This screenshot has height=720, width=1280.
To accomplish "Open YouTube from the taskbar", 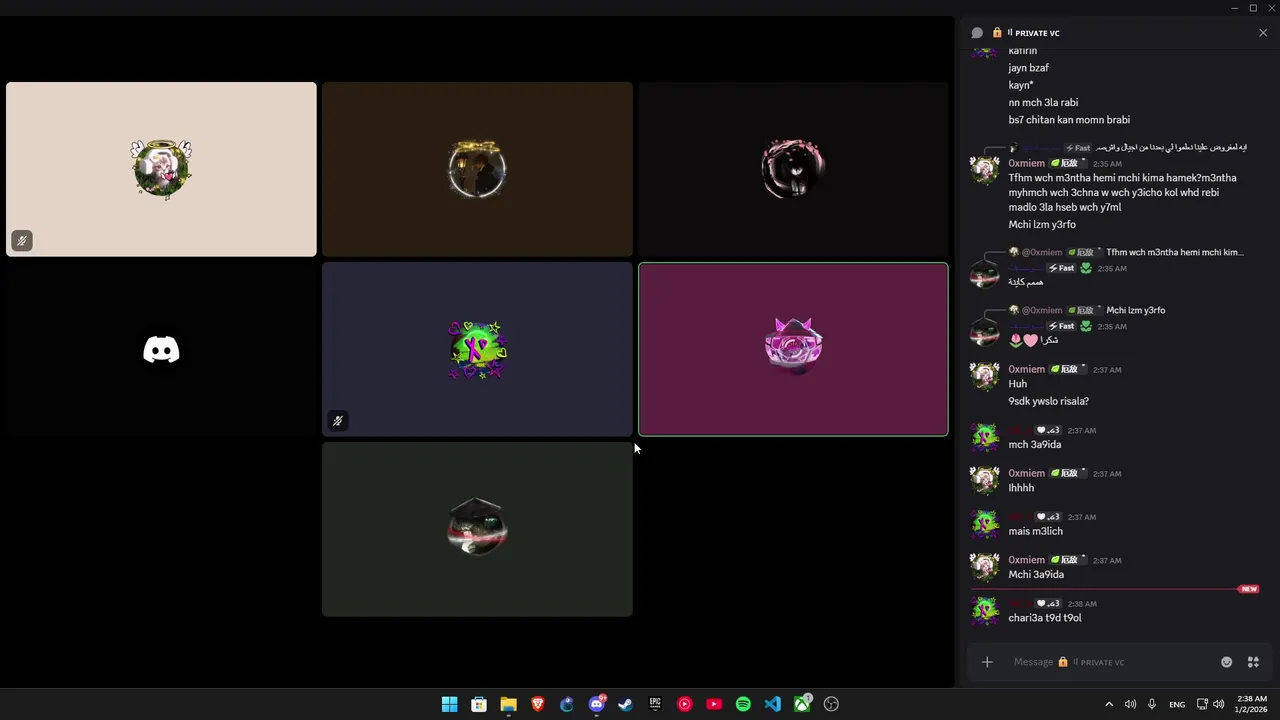I will (x=714, y=704).
